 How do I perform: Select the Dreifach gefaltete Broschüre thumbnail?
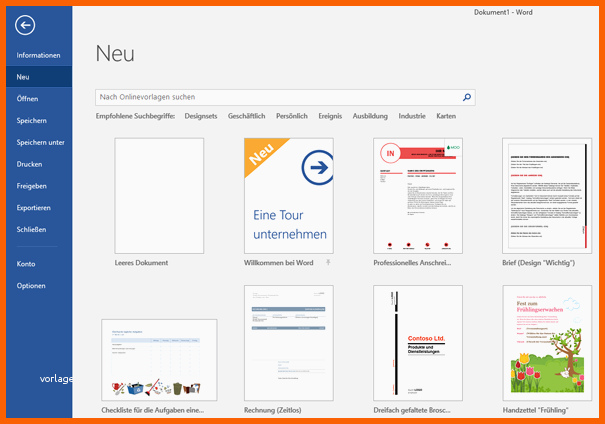click(418, 343)
